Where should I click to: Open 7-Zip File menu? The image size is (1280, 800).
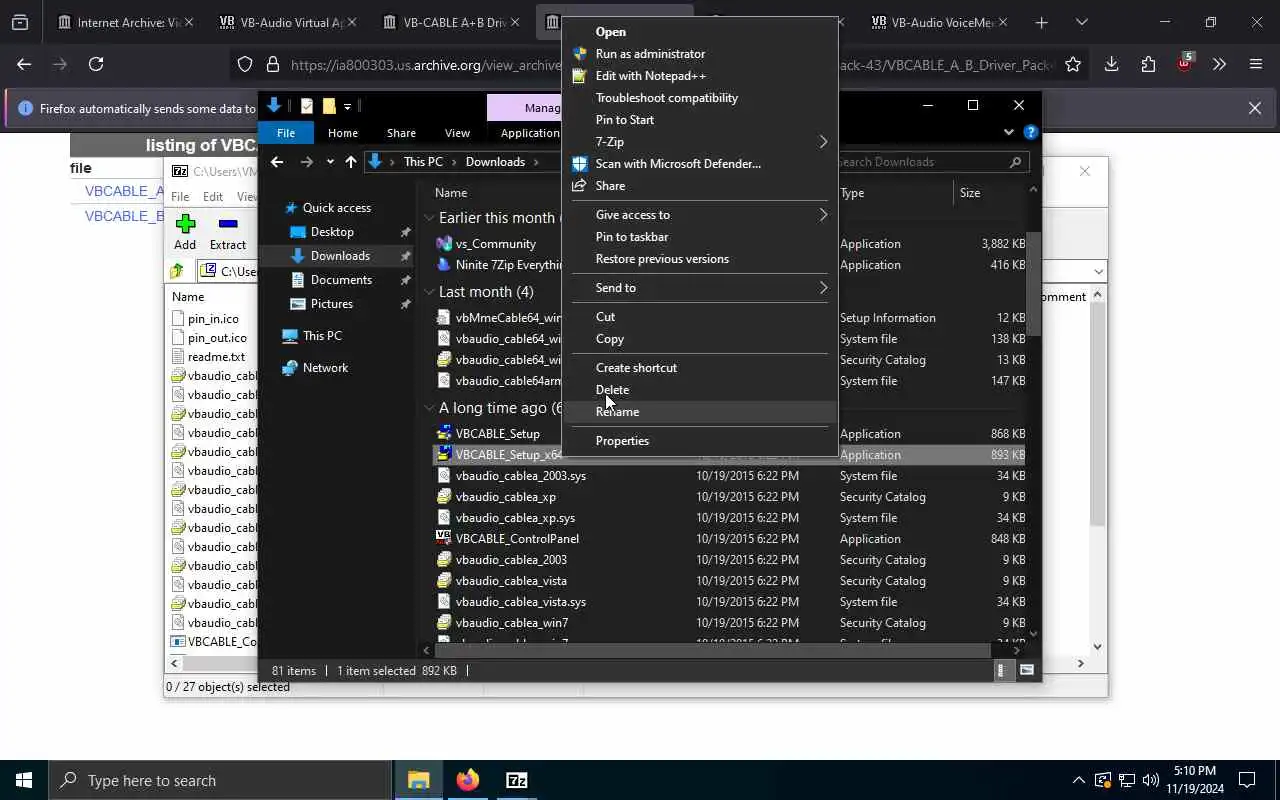pos(180,197)
